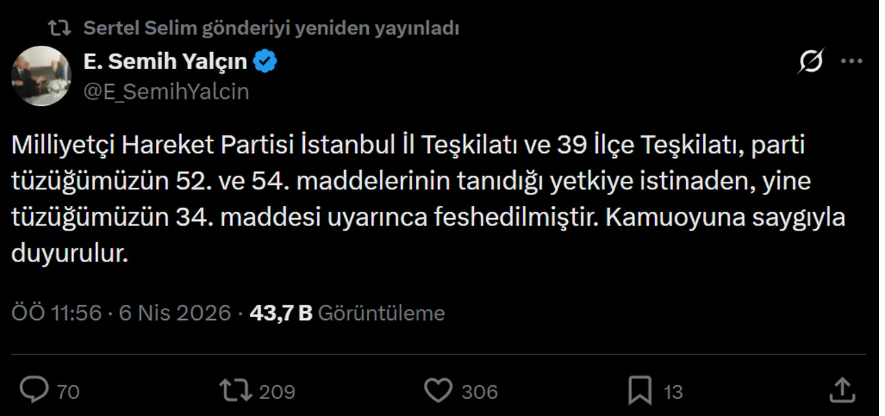The width and height of the screenshot is (885, 416).
Task: Open the E. Semih Yalçın display name
Action: coord(166,64)
